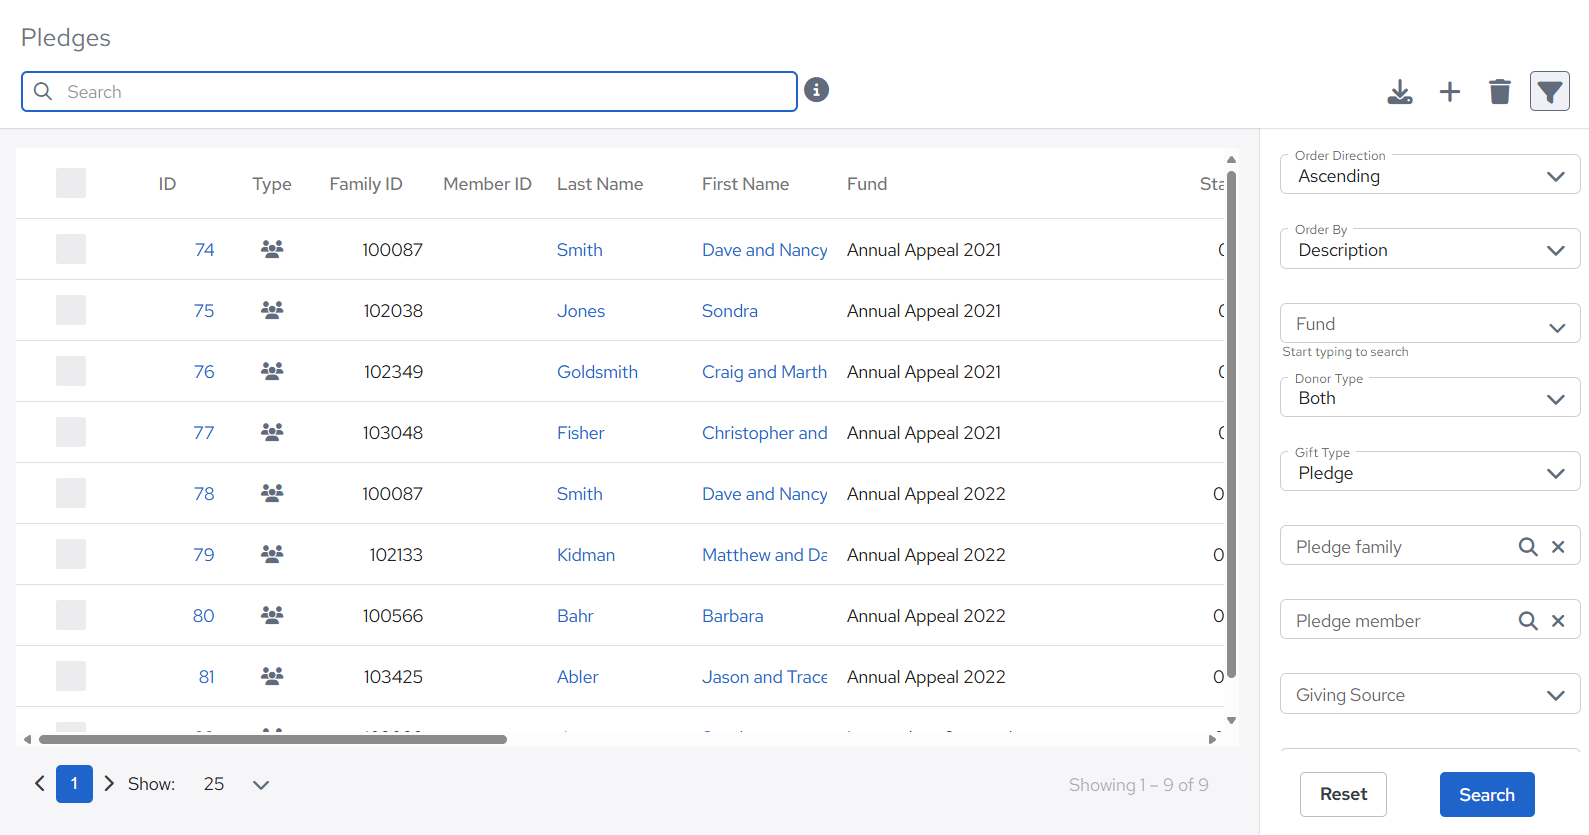
Task: Open the search info icon
Action: [817, 90]
